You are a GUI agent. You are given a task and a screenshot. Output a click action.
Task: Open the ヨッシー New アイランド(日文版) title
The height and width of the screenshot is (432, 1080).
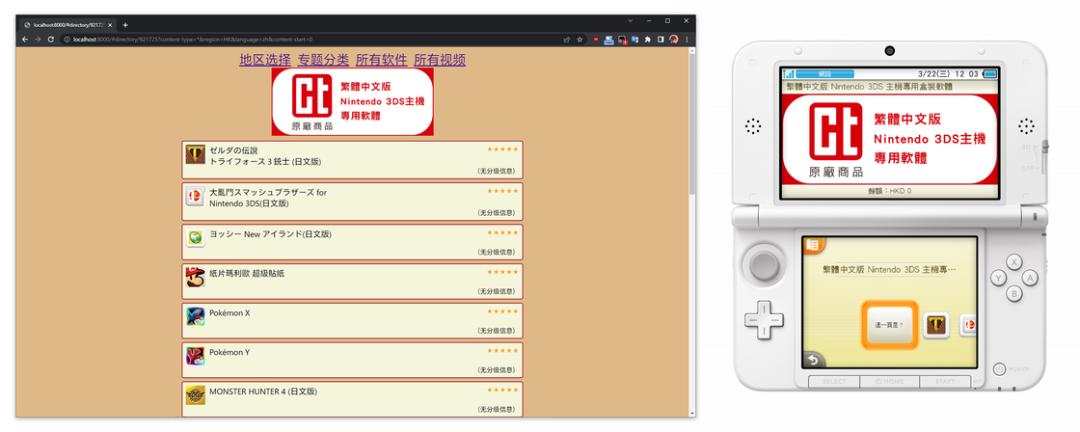270,234
